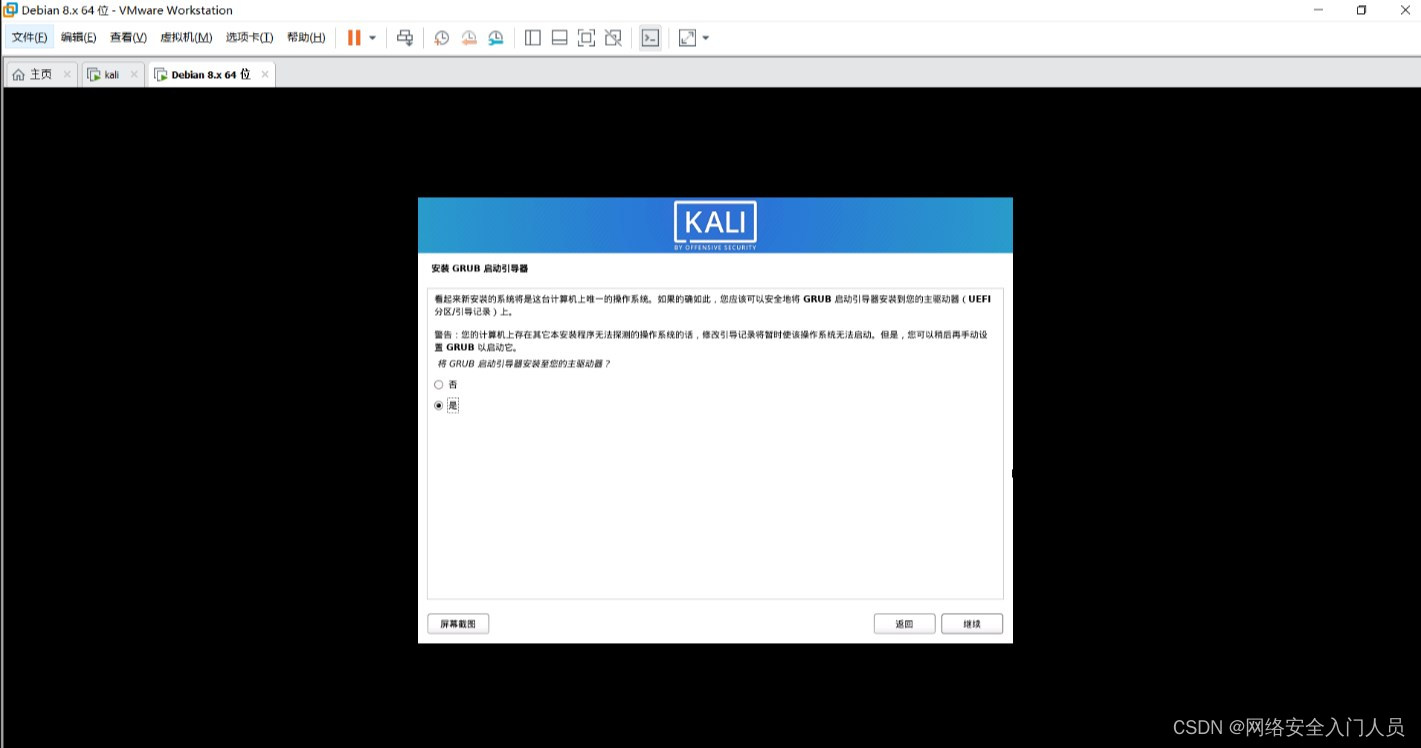Click the 返回 button
This screenshot has height=748, width=1421.
[x=903, y=623]
